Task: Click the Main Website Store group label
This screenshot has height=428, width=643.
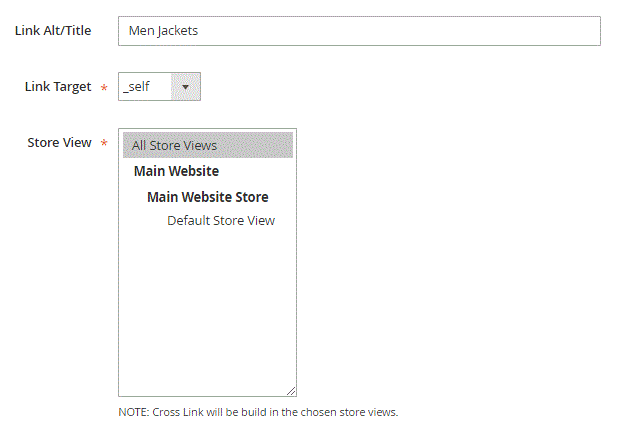Action: click(x=207, y=197)
